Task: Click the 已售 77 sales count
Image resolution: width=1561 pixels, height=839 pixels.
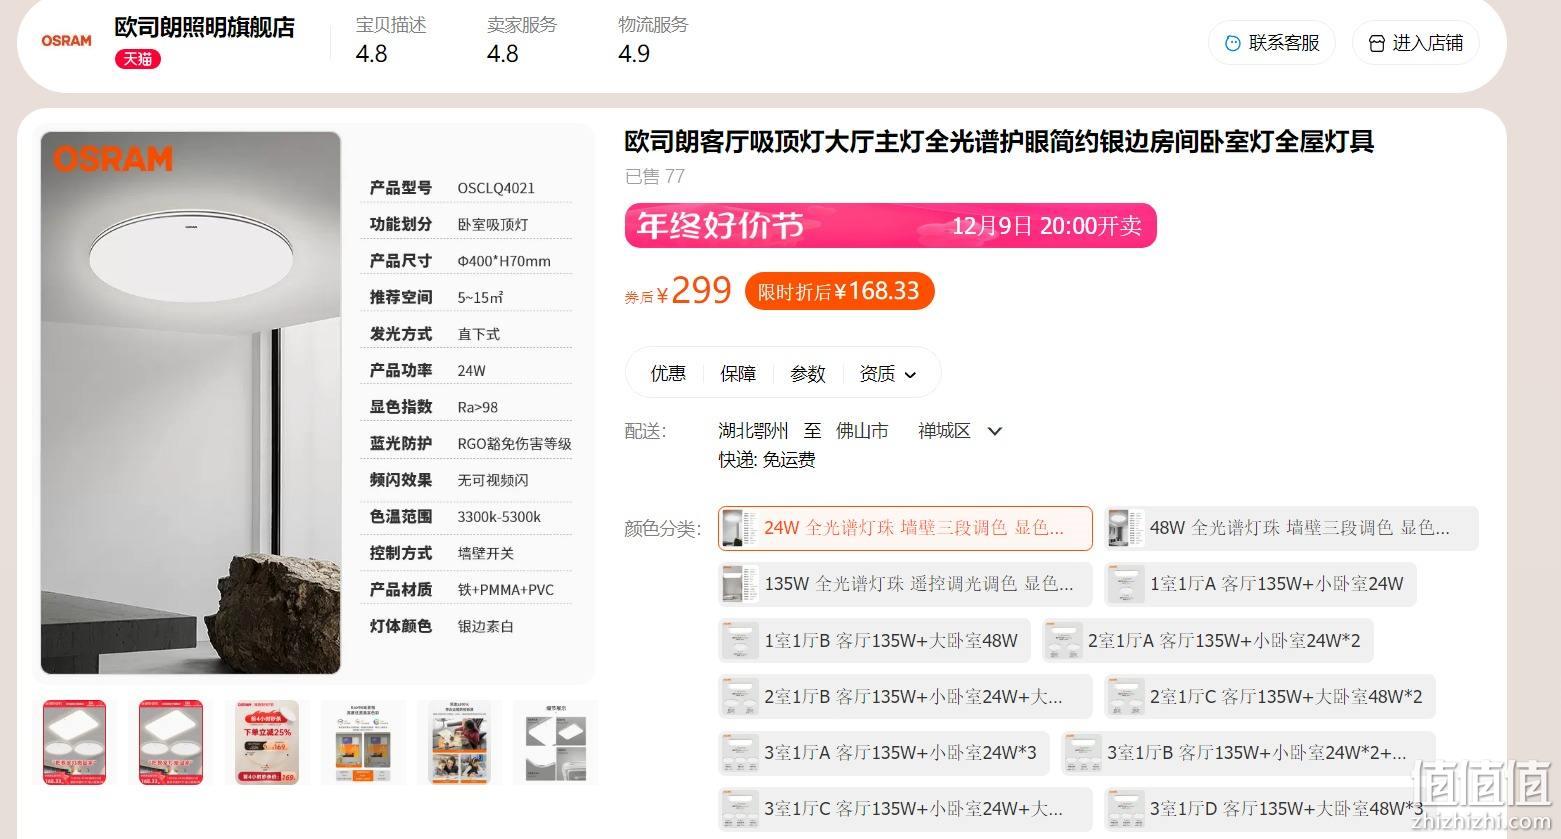Action: pos(655,176)
